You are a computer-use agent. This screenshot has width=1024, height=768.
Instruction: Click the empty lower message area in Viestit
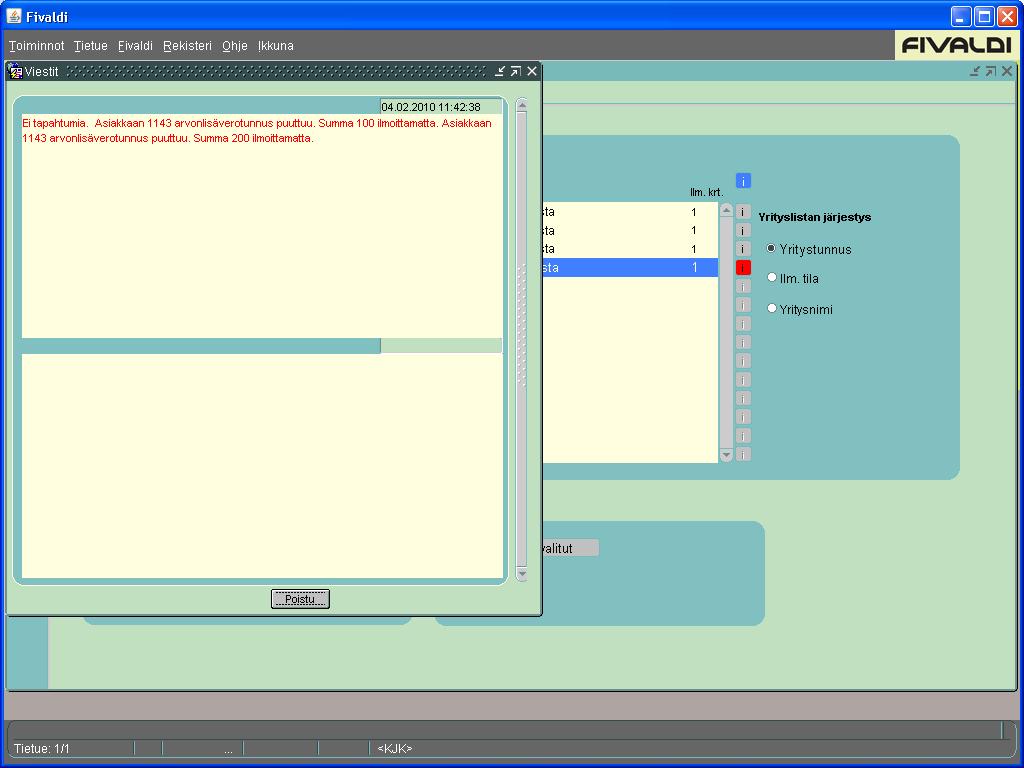tap(262, 466)
